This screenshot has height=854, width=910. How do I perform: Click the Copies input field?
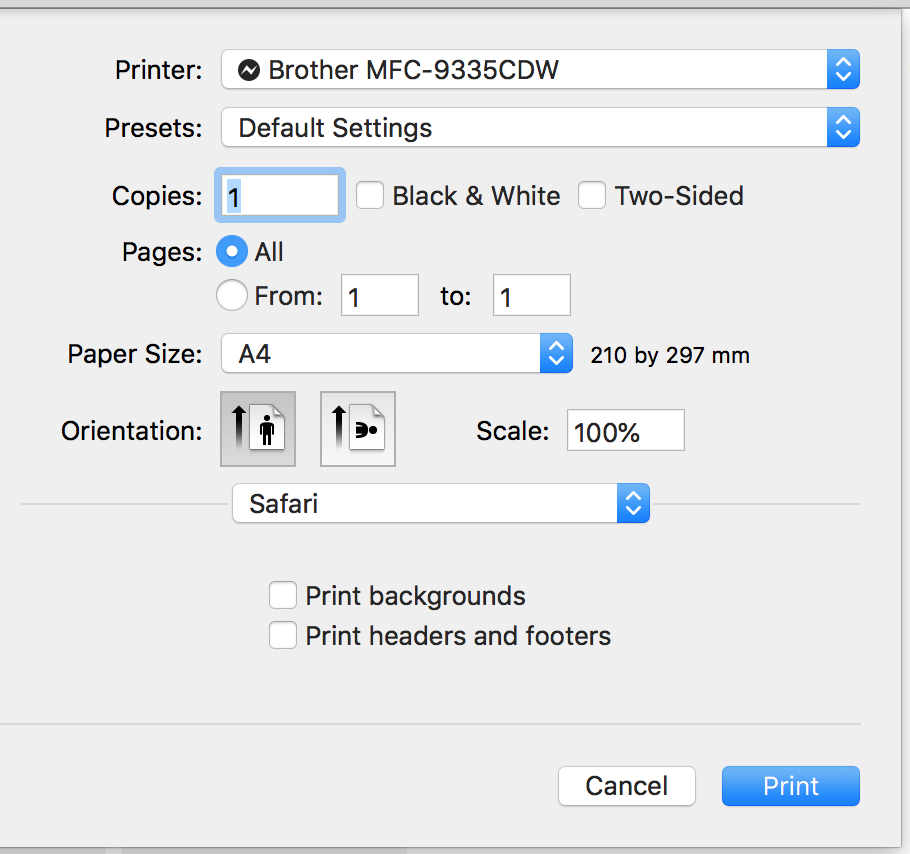tap(280, 196)
